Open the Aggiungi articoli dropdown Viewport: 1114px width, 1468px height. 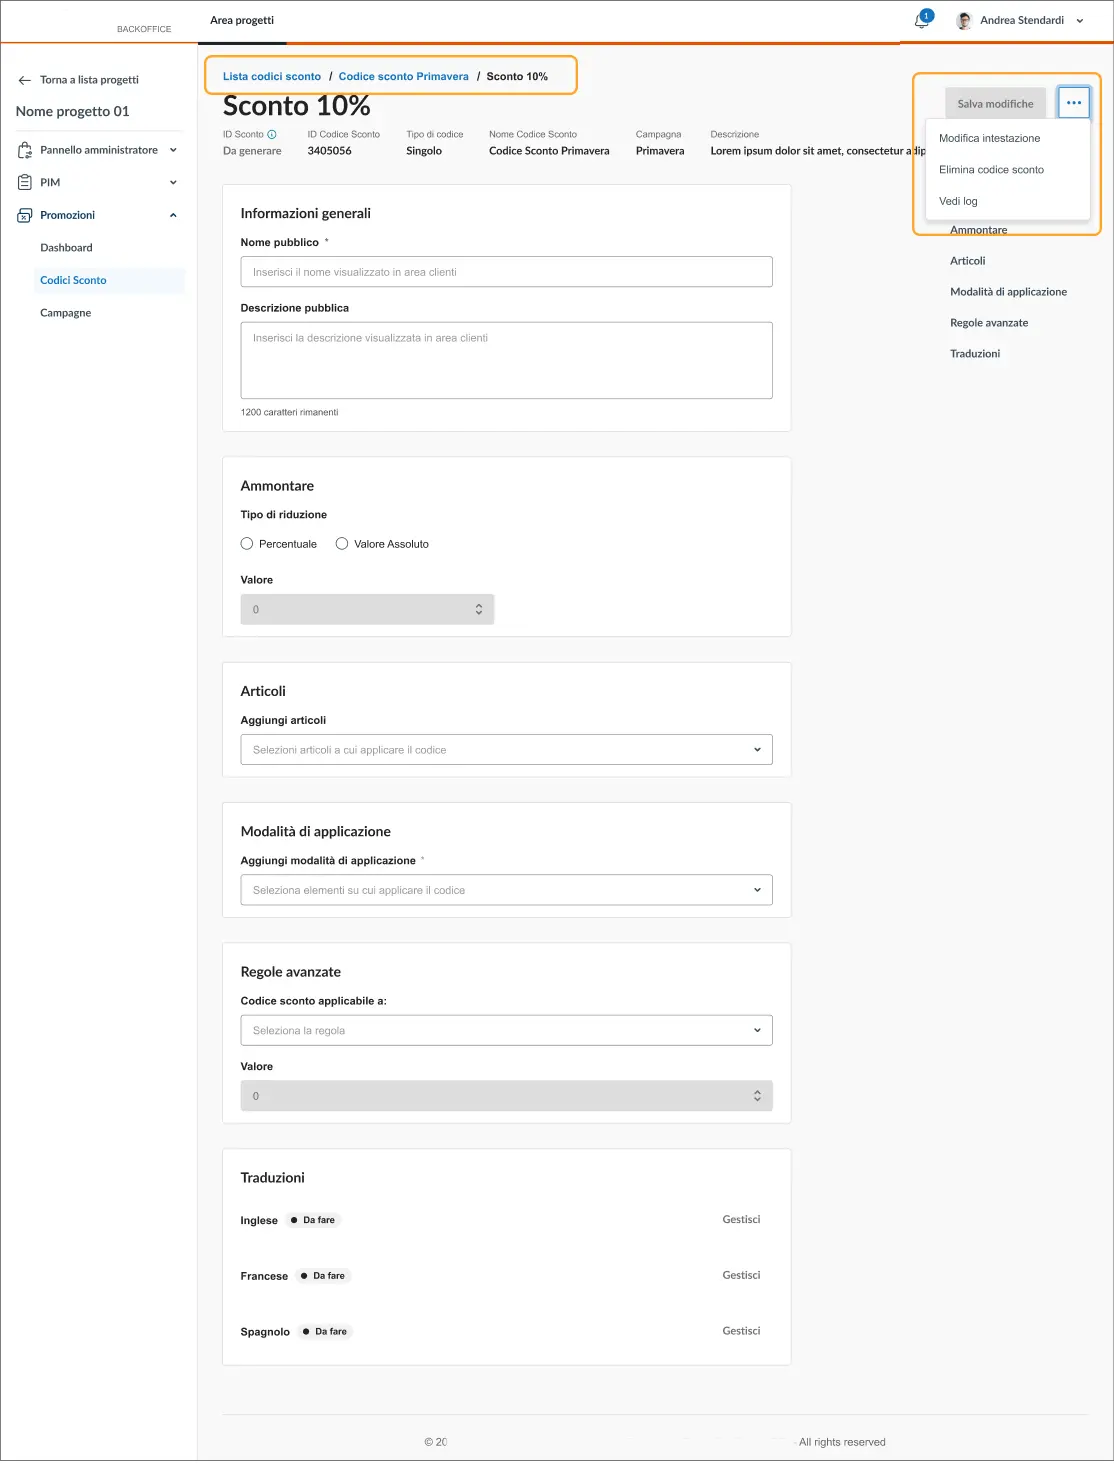pyautogui.click(x=506, y=750)
